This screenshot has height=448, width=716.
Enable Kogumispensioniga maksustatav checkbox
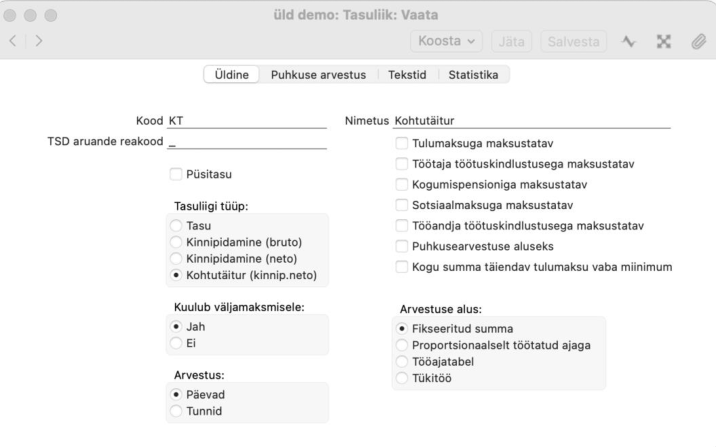[401, 184]
